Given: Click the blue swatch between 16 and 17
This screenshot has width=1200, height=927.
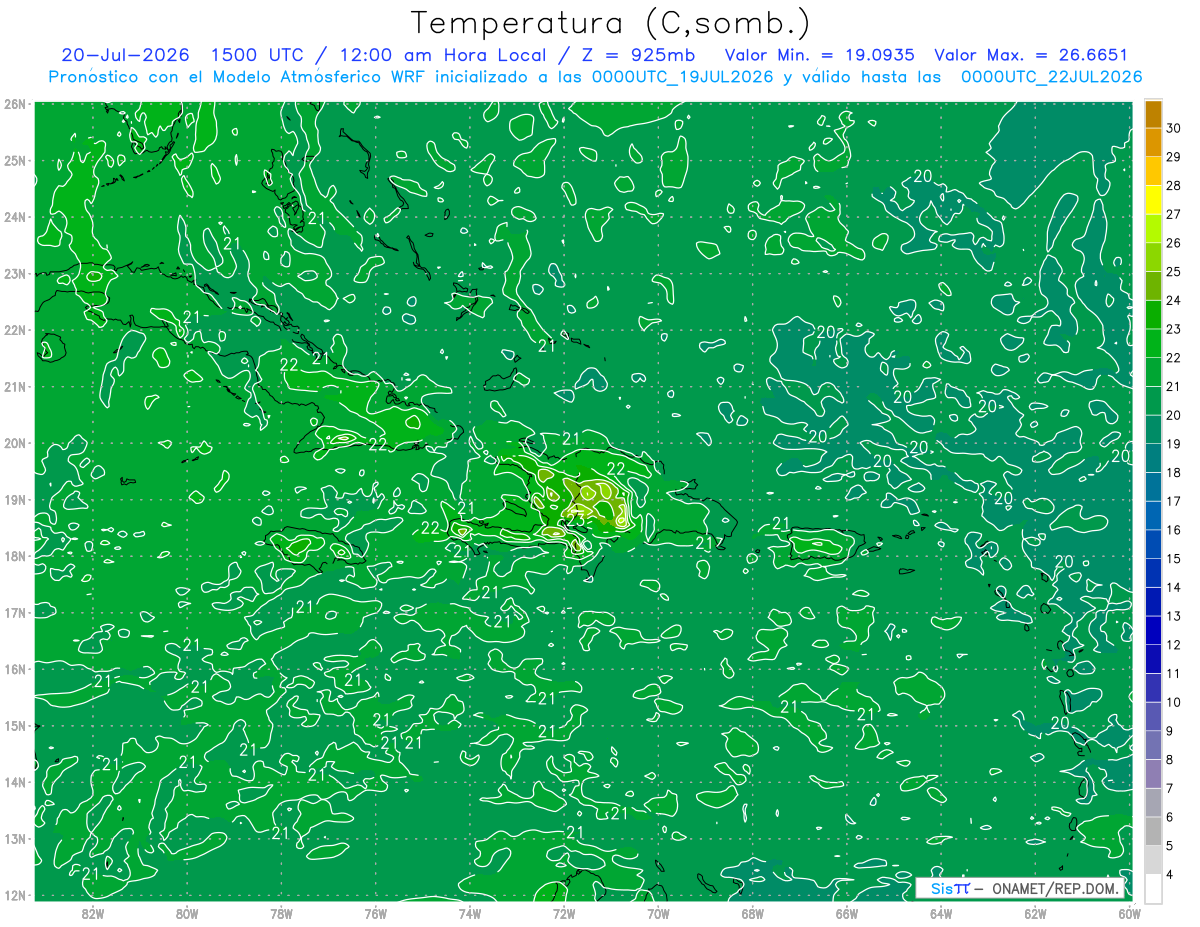Looking at the screenshot, I should pyautogui.click(x=1153, y=515).
